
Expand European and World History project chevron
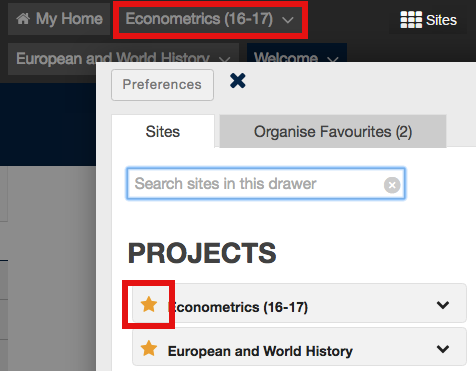(443, 349)
